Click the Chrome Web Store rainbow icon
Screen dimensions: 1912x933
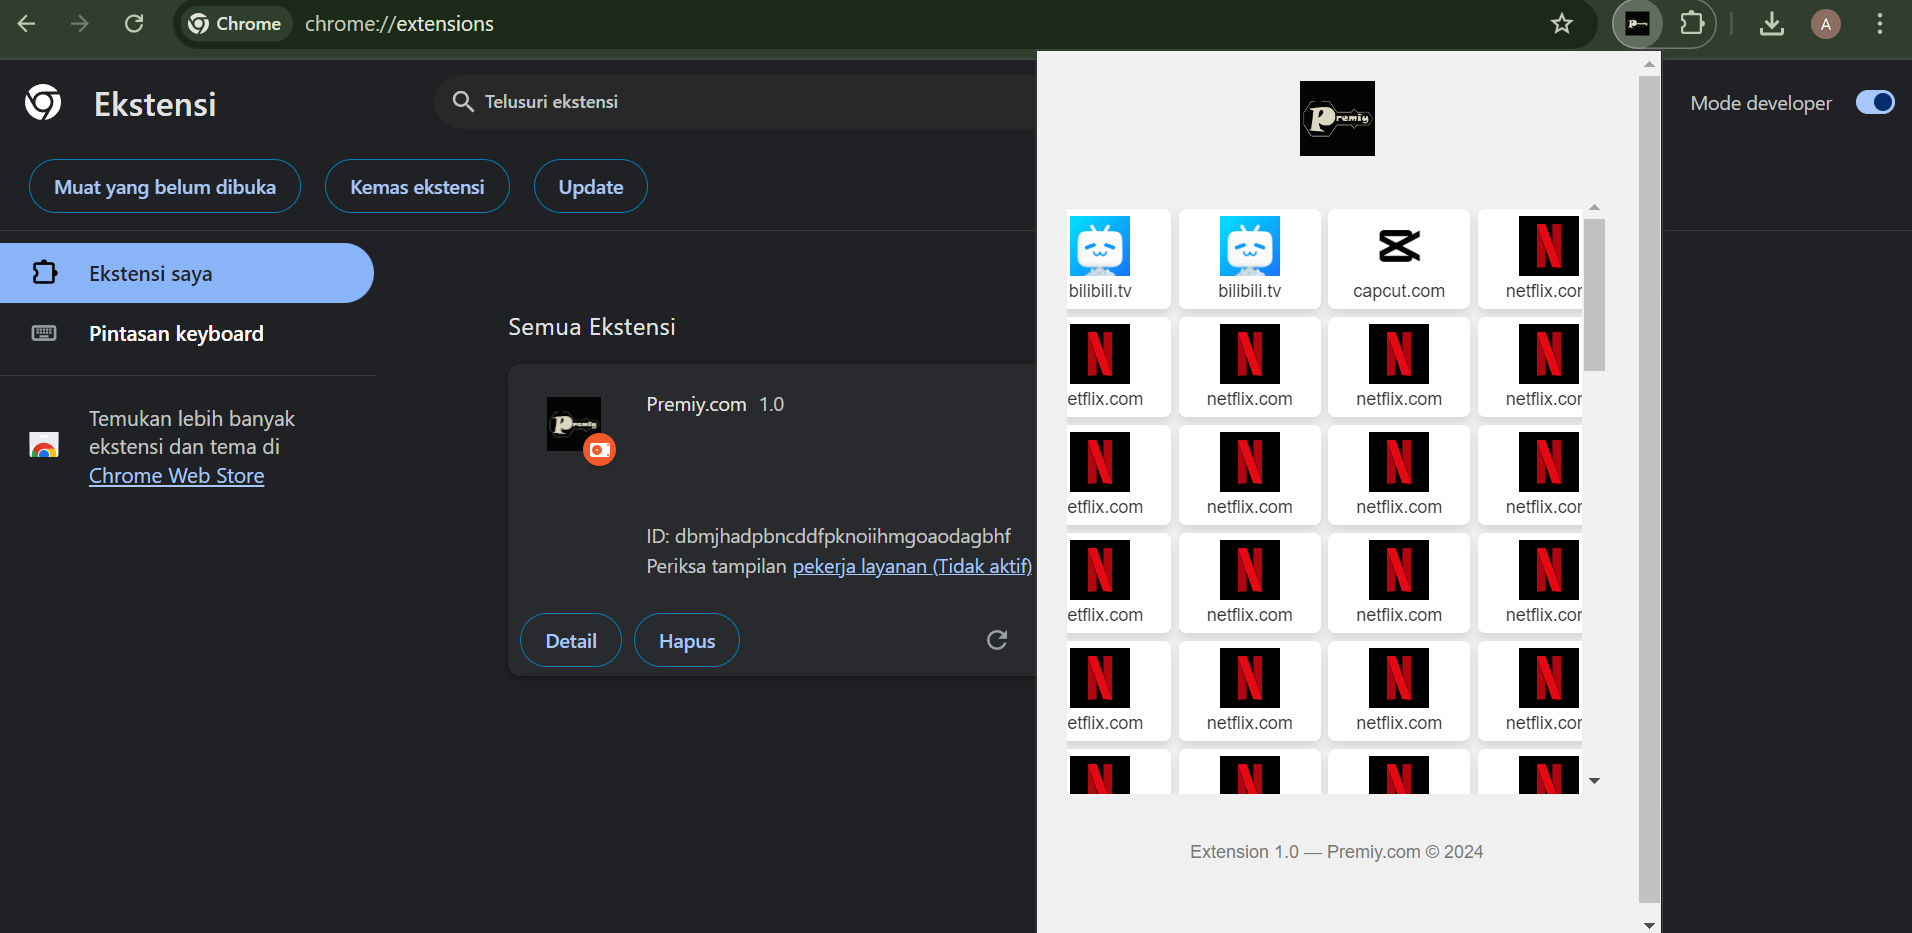pos(44,445)
